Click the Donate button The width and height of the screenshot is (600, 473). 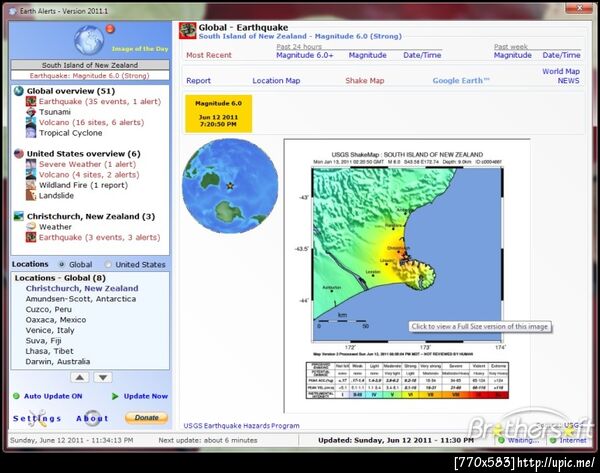click(x=147, y=418)
